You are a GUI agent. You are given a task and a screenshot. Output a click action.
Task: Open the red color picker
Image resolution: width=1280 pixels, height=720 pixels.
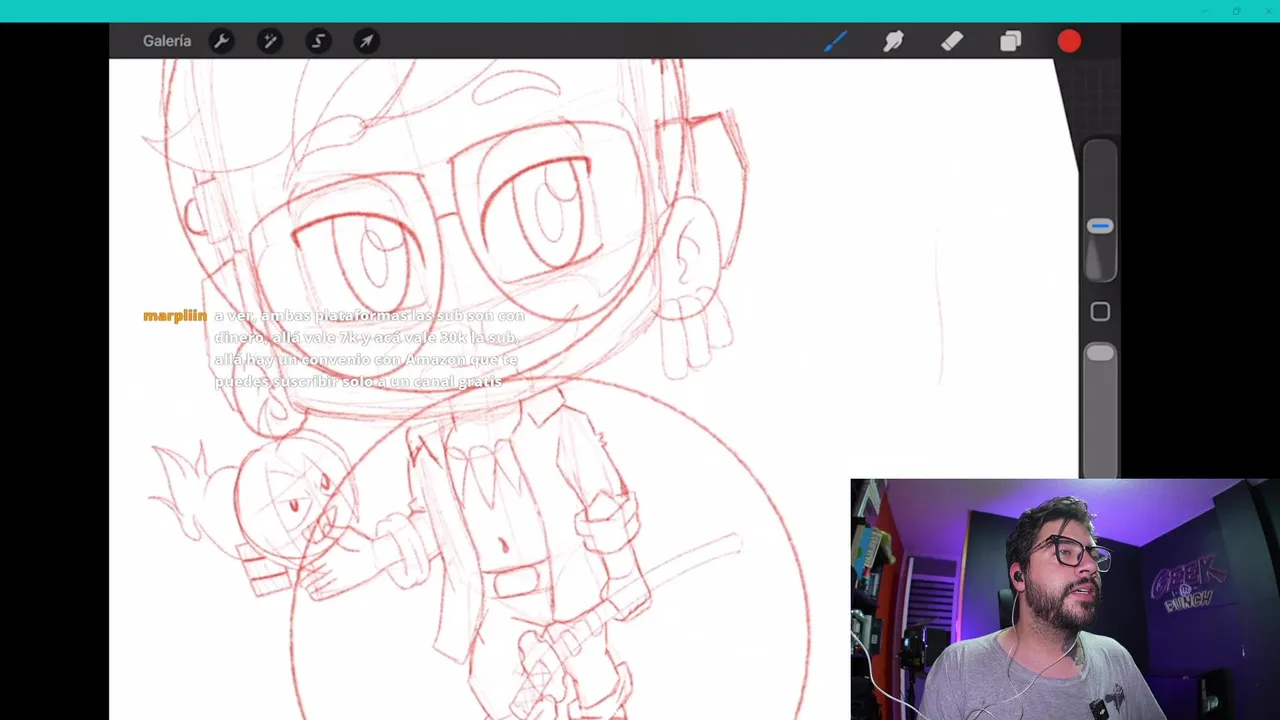(1069, 41)
